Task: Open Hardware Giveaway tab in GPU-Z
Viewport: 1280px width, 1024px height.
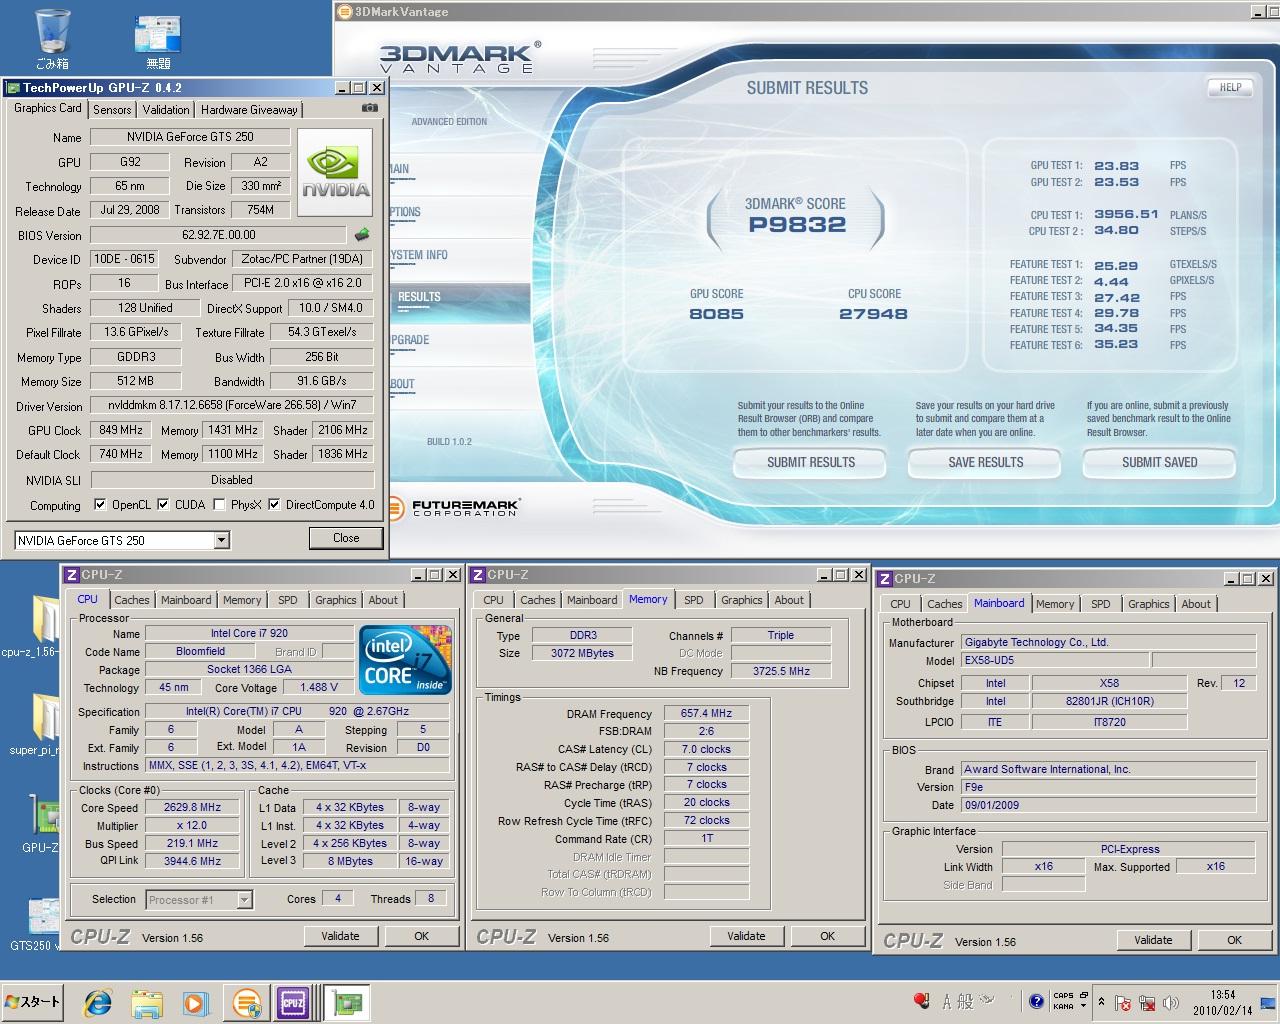Action: pyautogui.click(x=249, y=110)
